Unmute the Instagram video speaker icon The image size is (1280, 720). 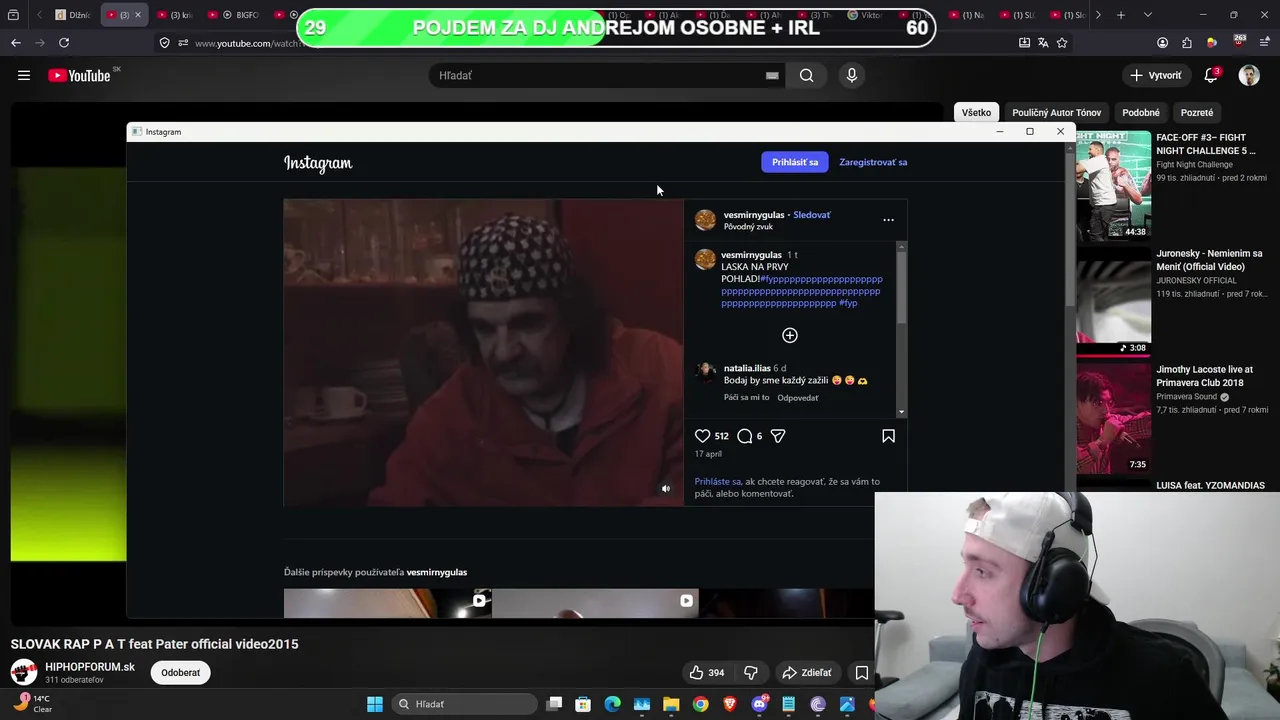[x=666, y=489]
